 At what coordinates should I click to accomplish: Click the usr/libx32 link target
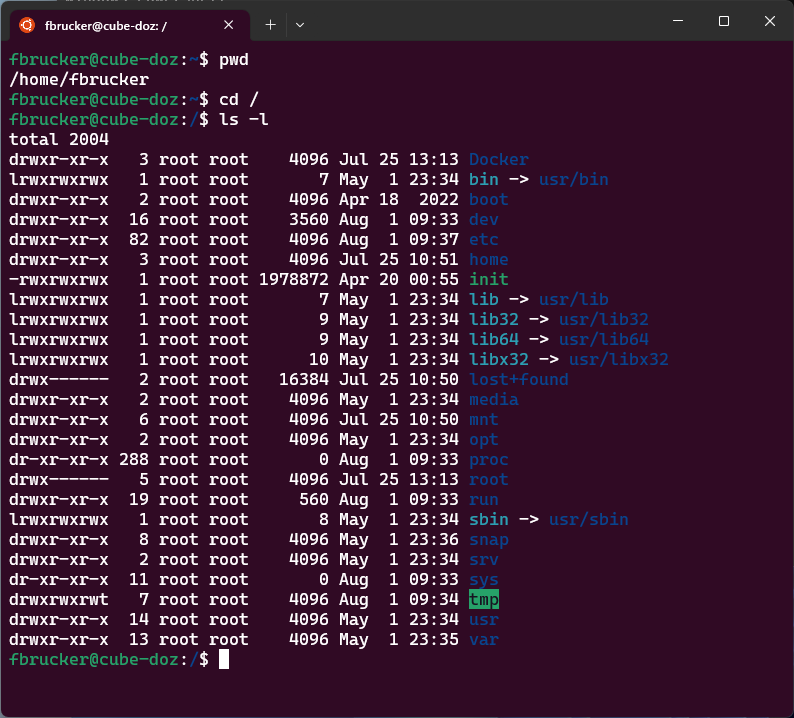[619, 360]
